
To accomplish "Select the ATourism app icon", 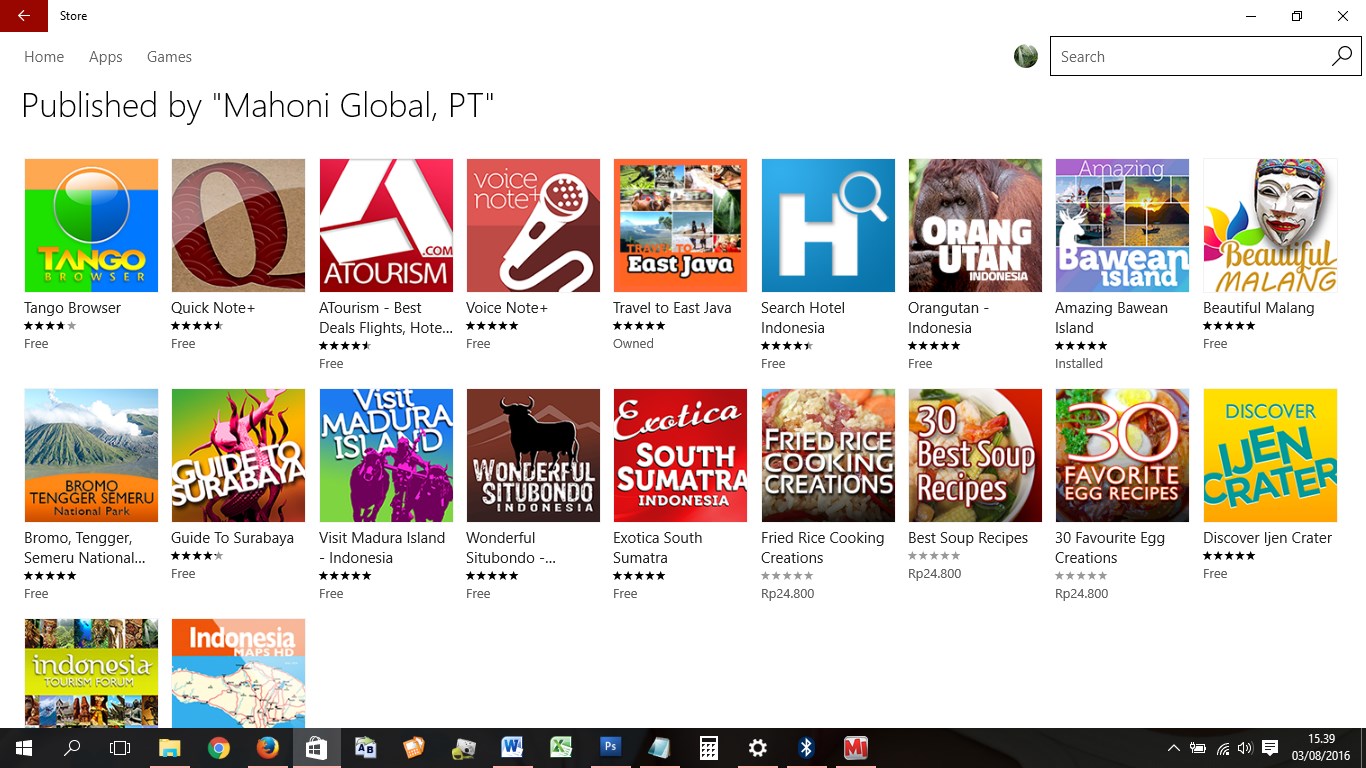I will (x=386, y=225).
